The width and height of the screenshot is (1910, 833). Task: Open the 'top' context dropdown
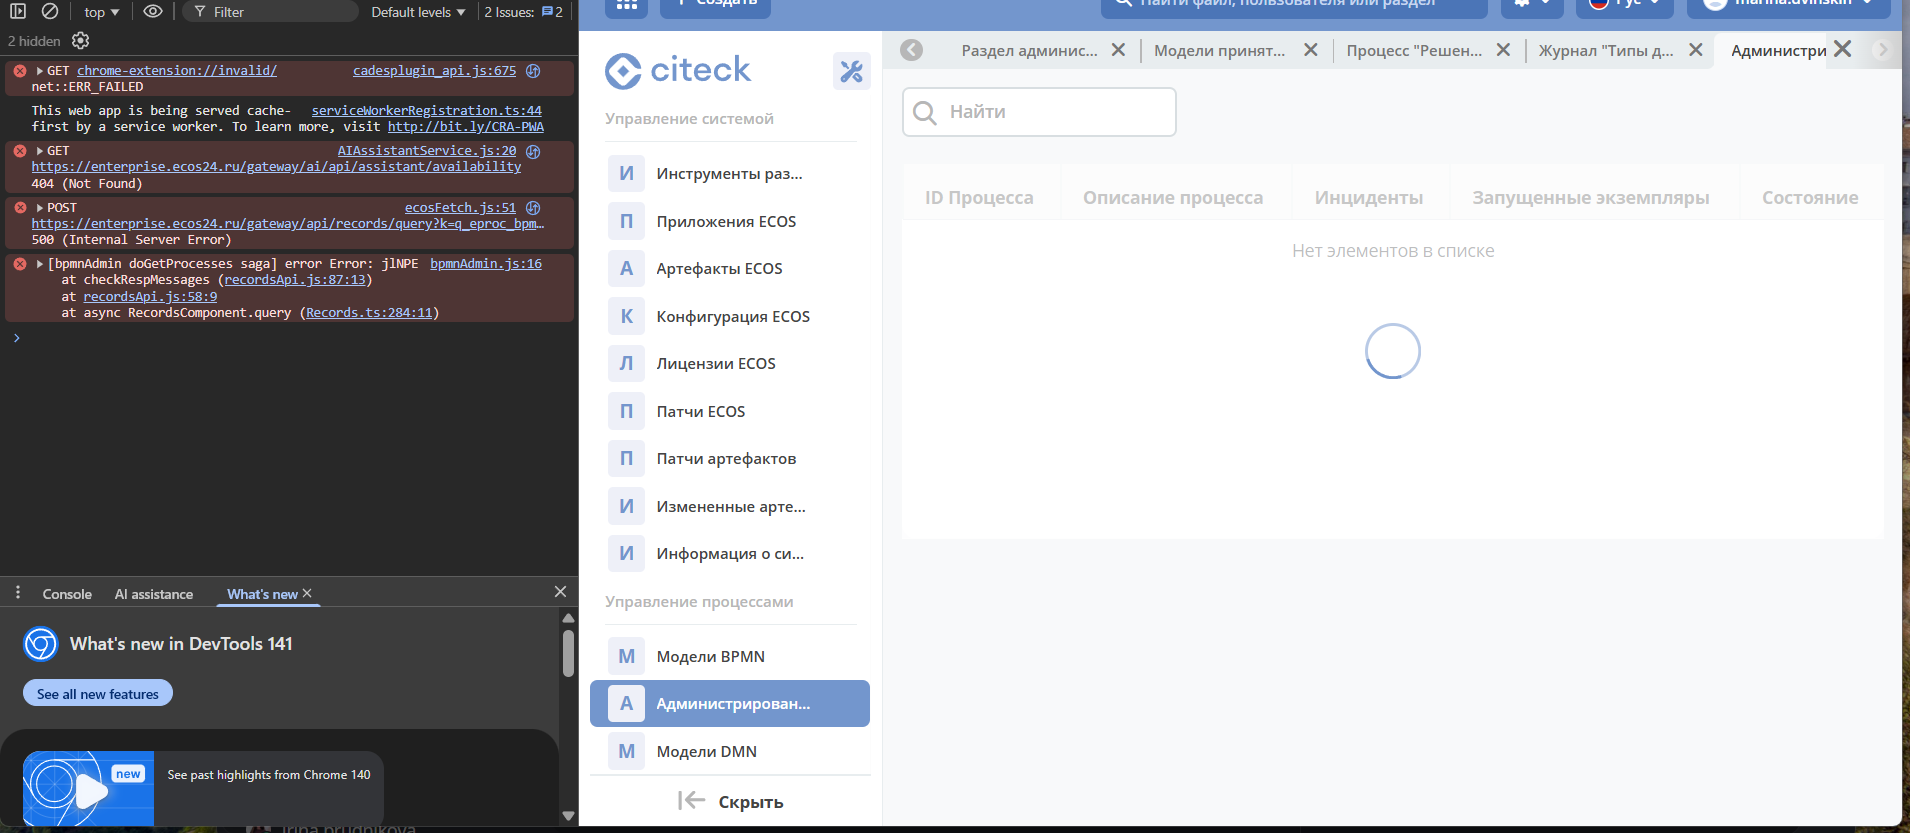(101, 12)
